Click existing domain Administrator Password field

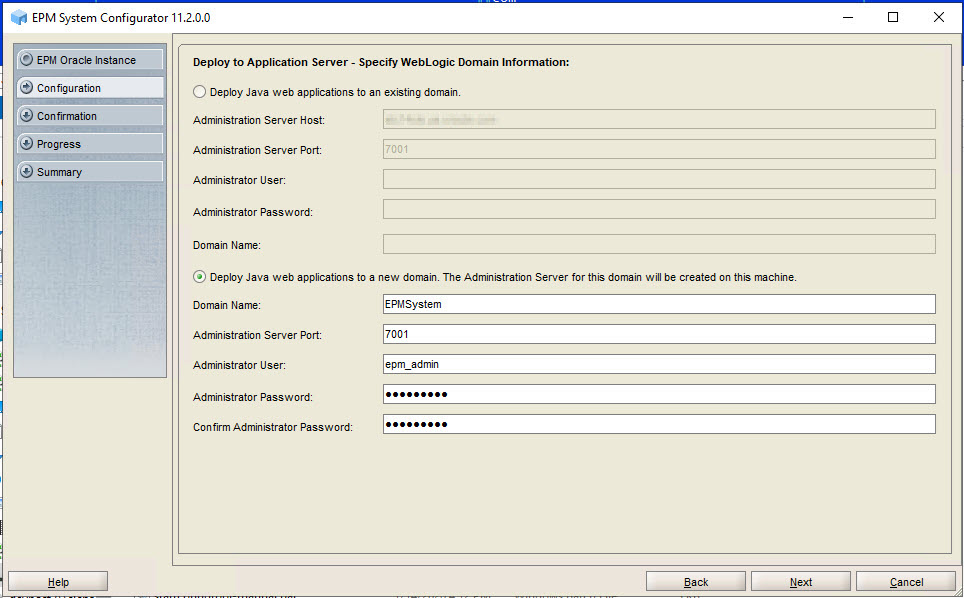[659, 209]
